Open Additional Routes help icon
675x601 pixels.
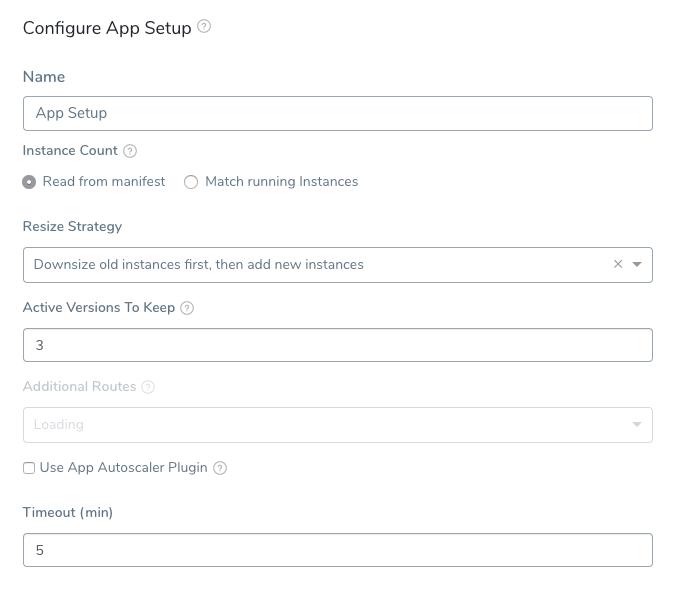coord(148,387)
